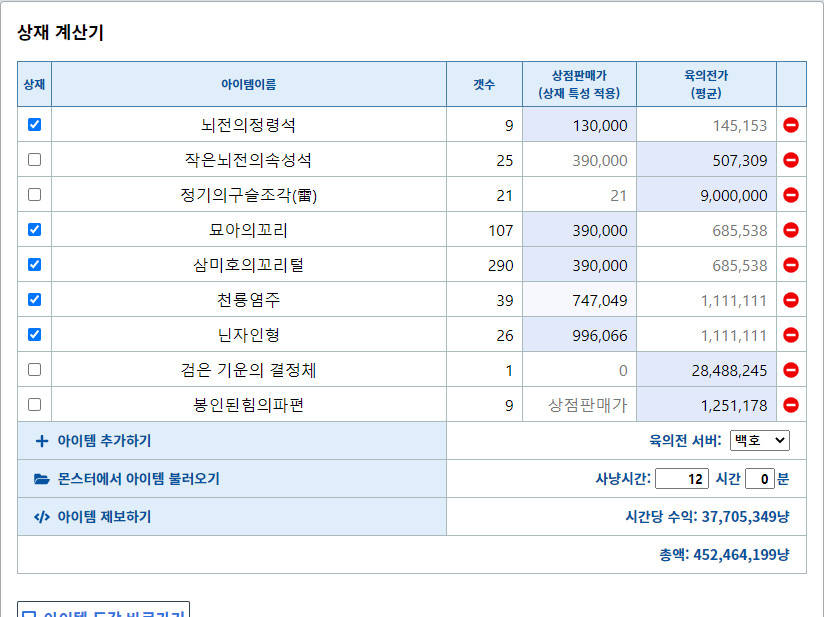Delete 봉인된힘의파편 with the red minus icon
Image resolution: width=824 pixels, height=617 pixels.
pyautogui.click(x=791, y=404)
